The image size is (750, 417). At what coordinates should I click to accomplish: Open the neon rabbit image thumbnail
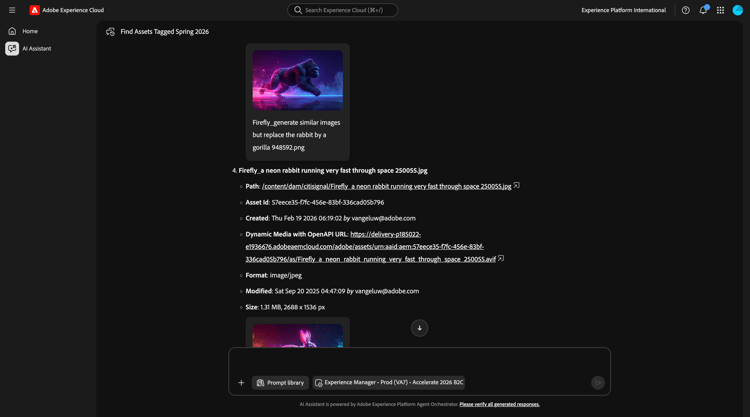pyautogui.click(x=298, y=335)
